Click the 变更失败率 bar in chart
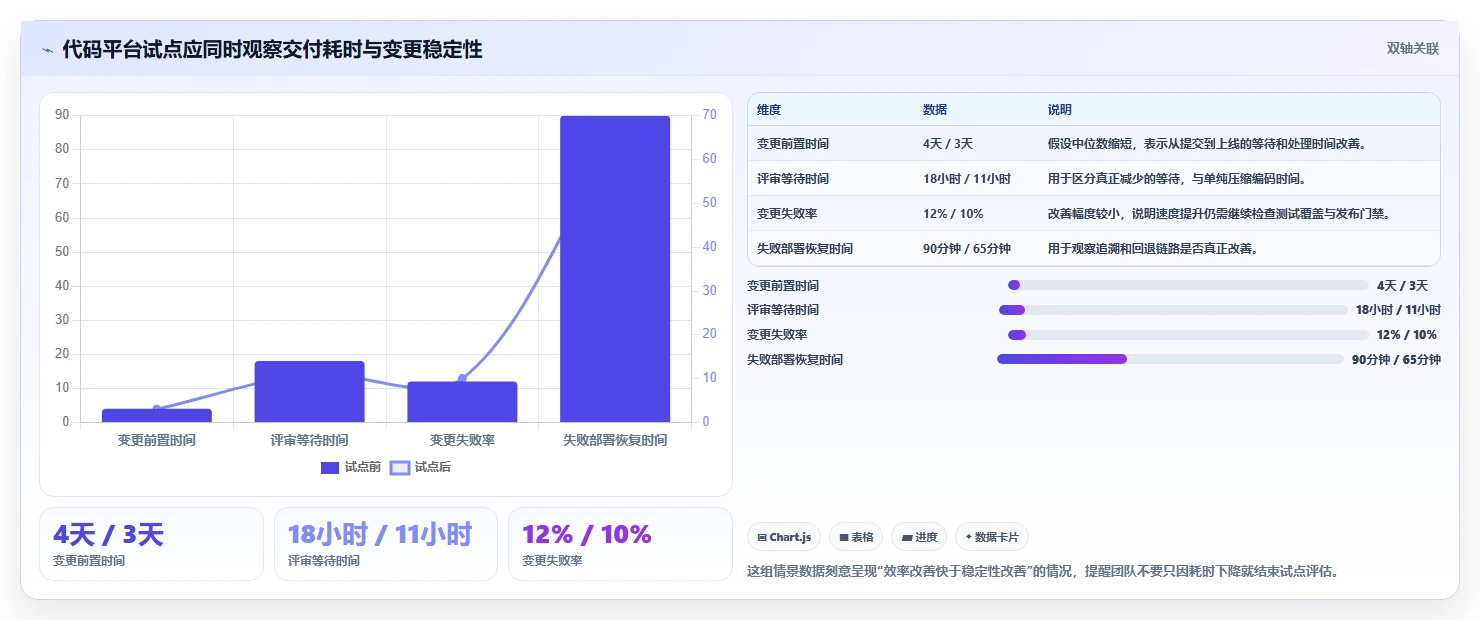 click(462, 401)
